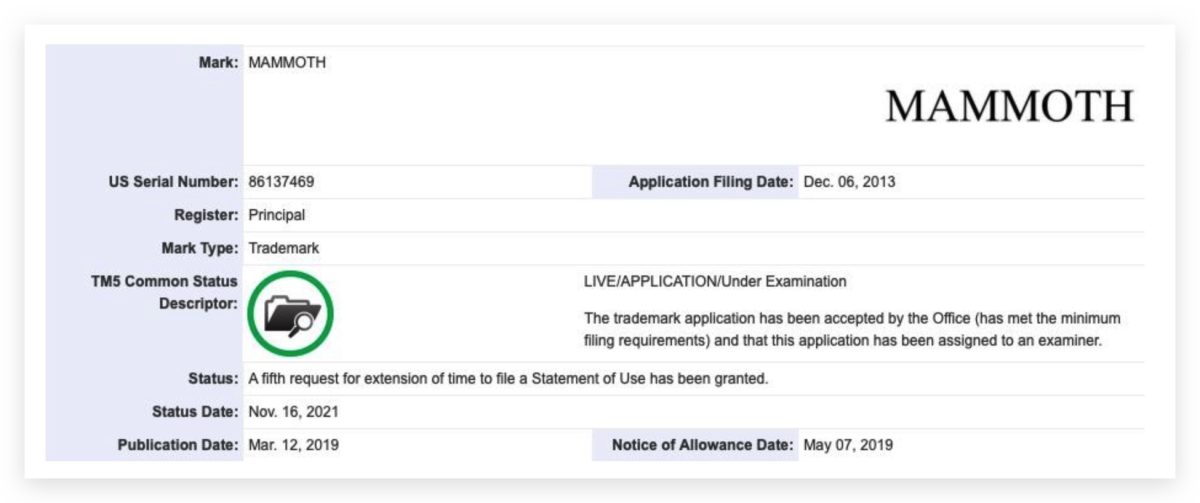Click the Mark: label
This screenshot has height=503, width=1200.
click(218, 63)
